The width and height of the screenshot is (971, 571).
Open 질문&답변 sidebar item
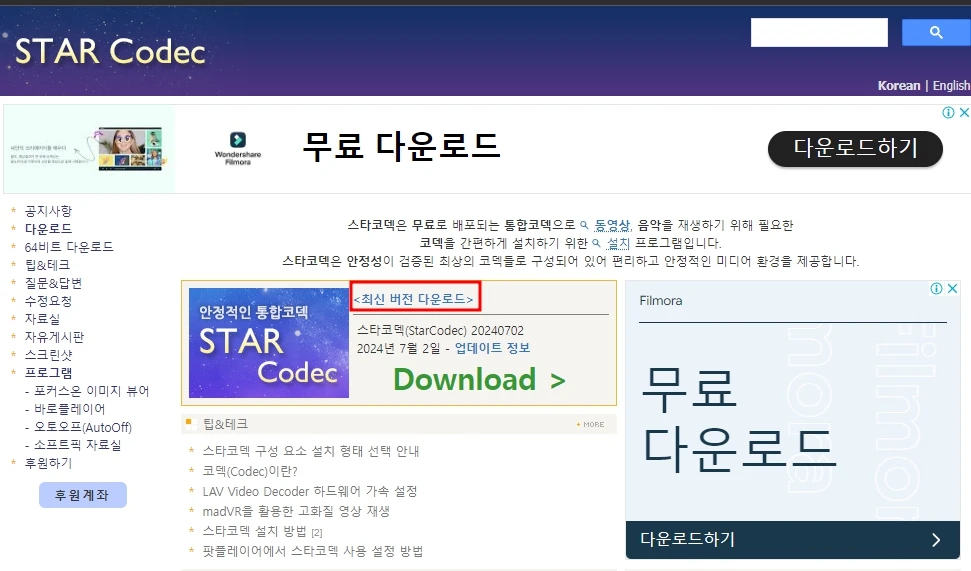(x=53, y=283)
